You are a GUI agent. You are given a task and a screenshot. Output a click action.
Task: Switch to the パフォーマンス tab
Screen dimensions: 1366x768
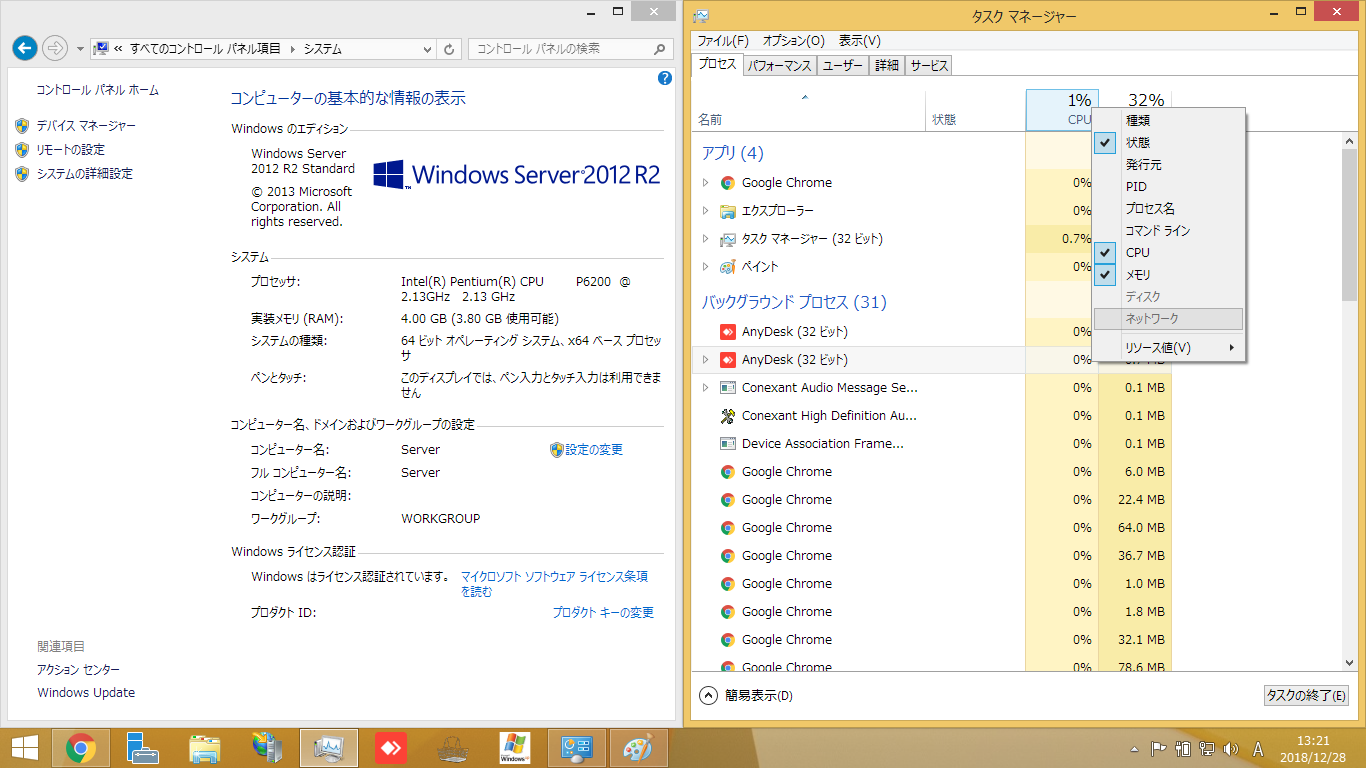(780, 66)
